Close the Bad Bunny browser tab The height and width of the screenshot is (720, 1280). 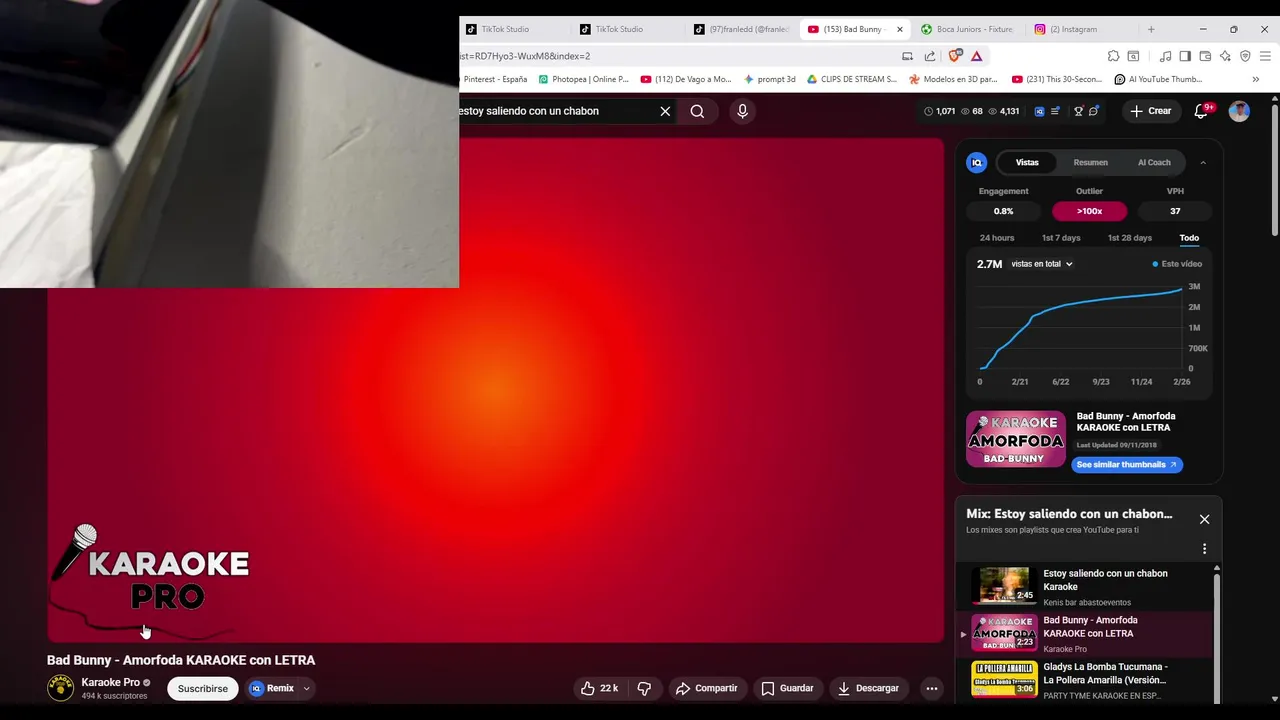coord(900,29)
